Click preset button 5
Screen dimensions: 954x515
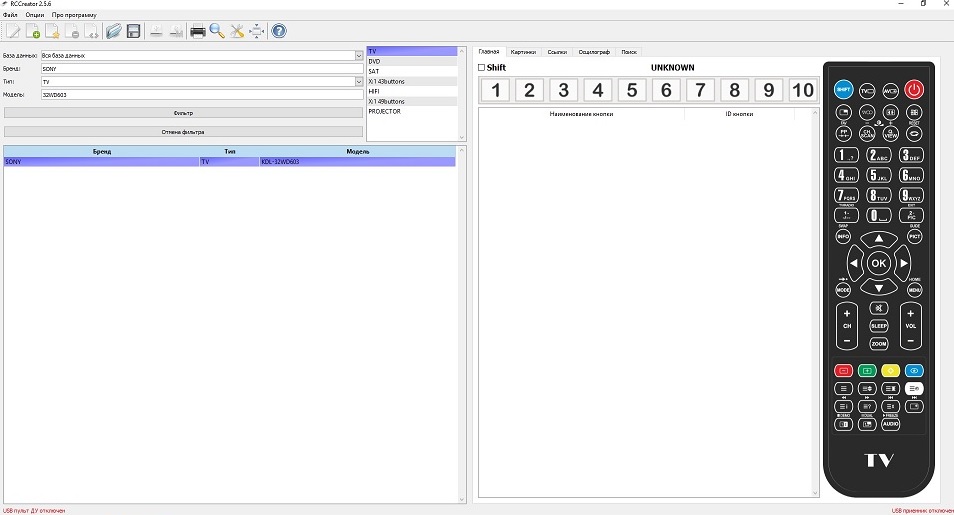click(632, 90)
